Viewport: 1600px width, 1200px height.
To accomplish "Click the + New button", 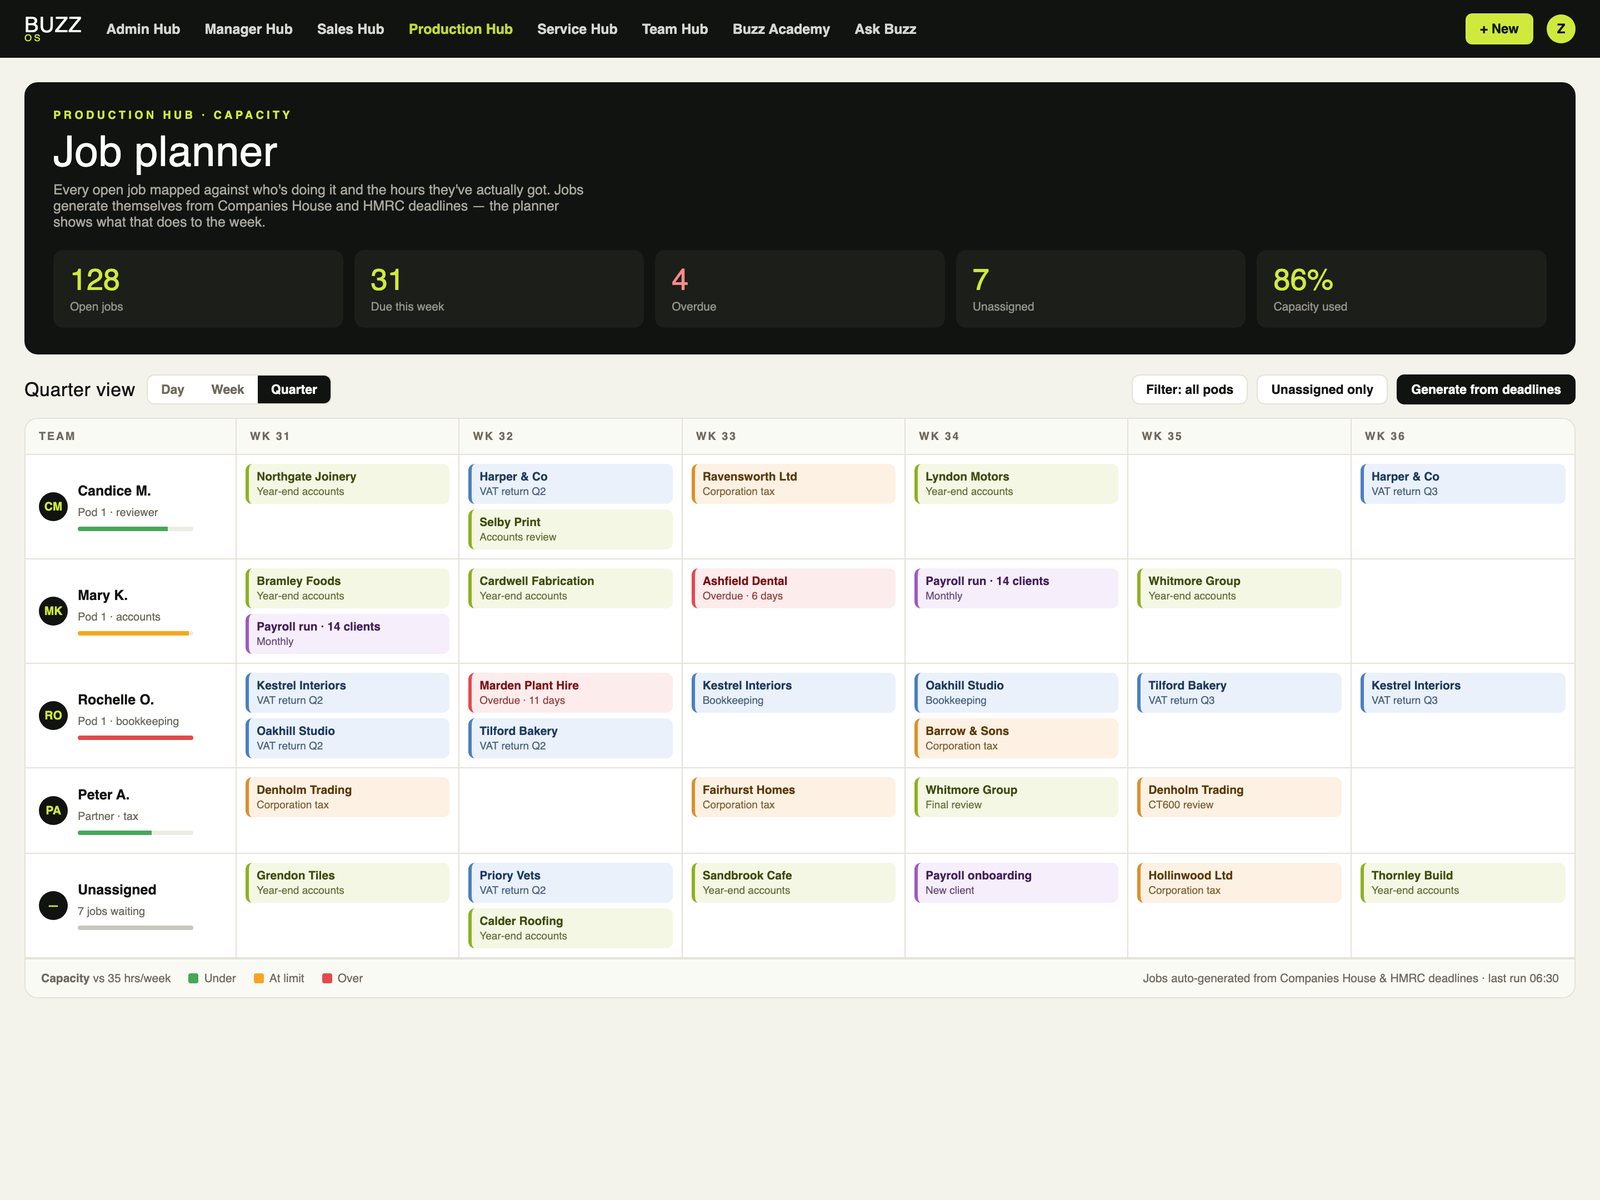I will [x=1499, y=29].
